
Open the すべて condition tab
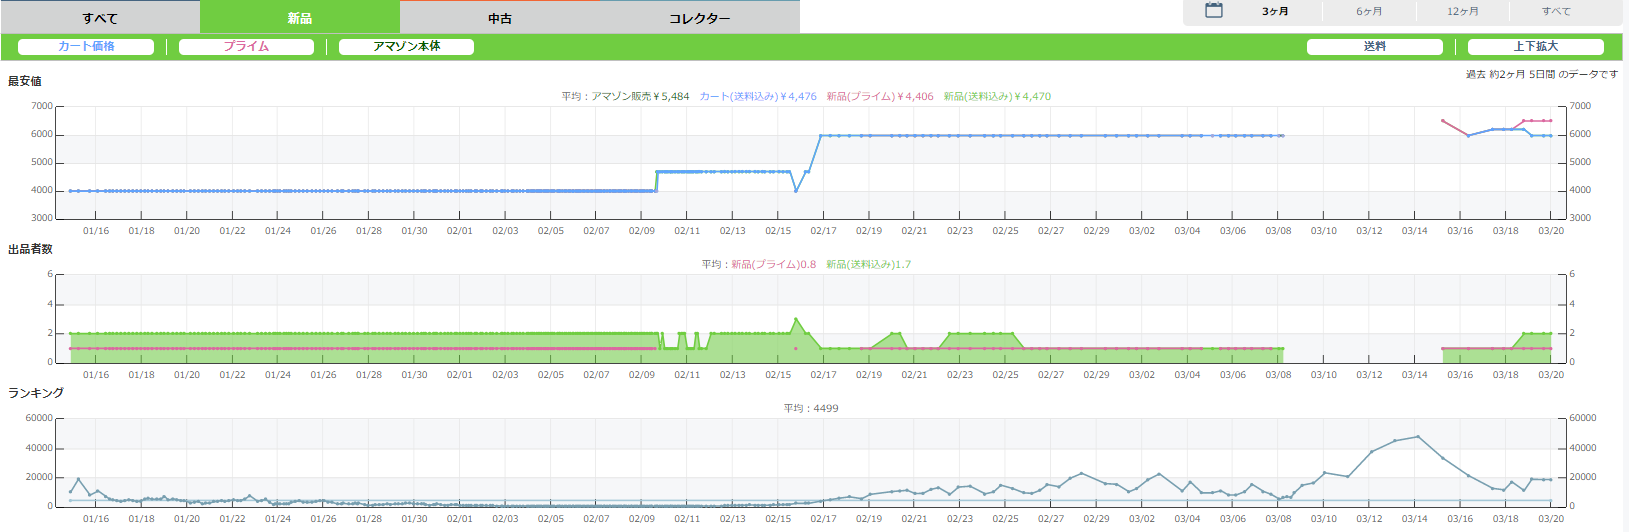100,18
